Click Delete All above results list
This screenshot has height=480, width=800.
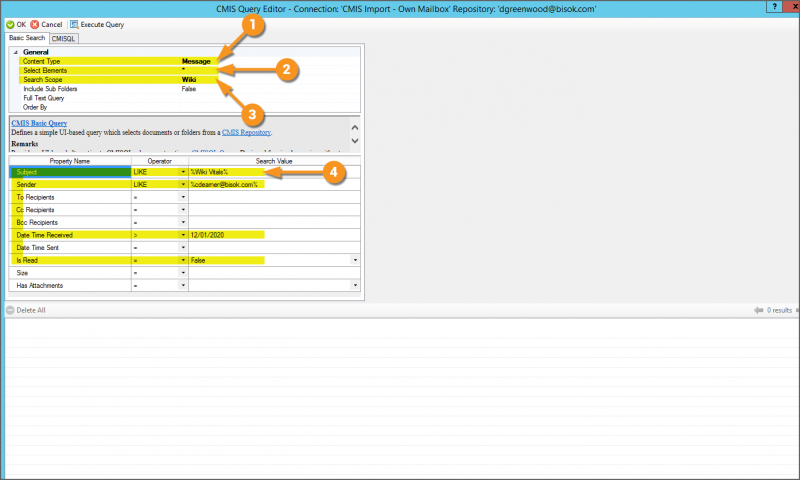[26, 310]
